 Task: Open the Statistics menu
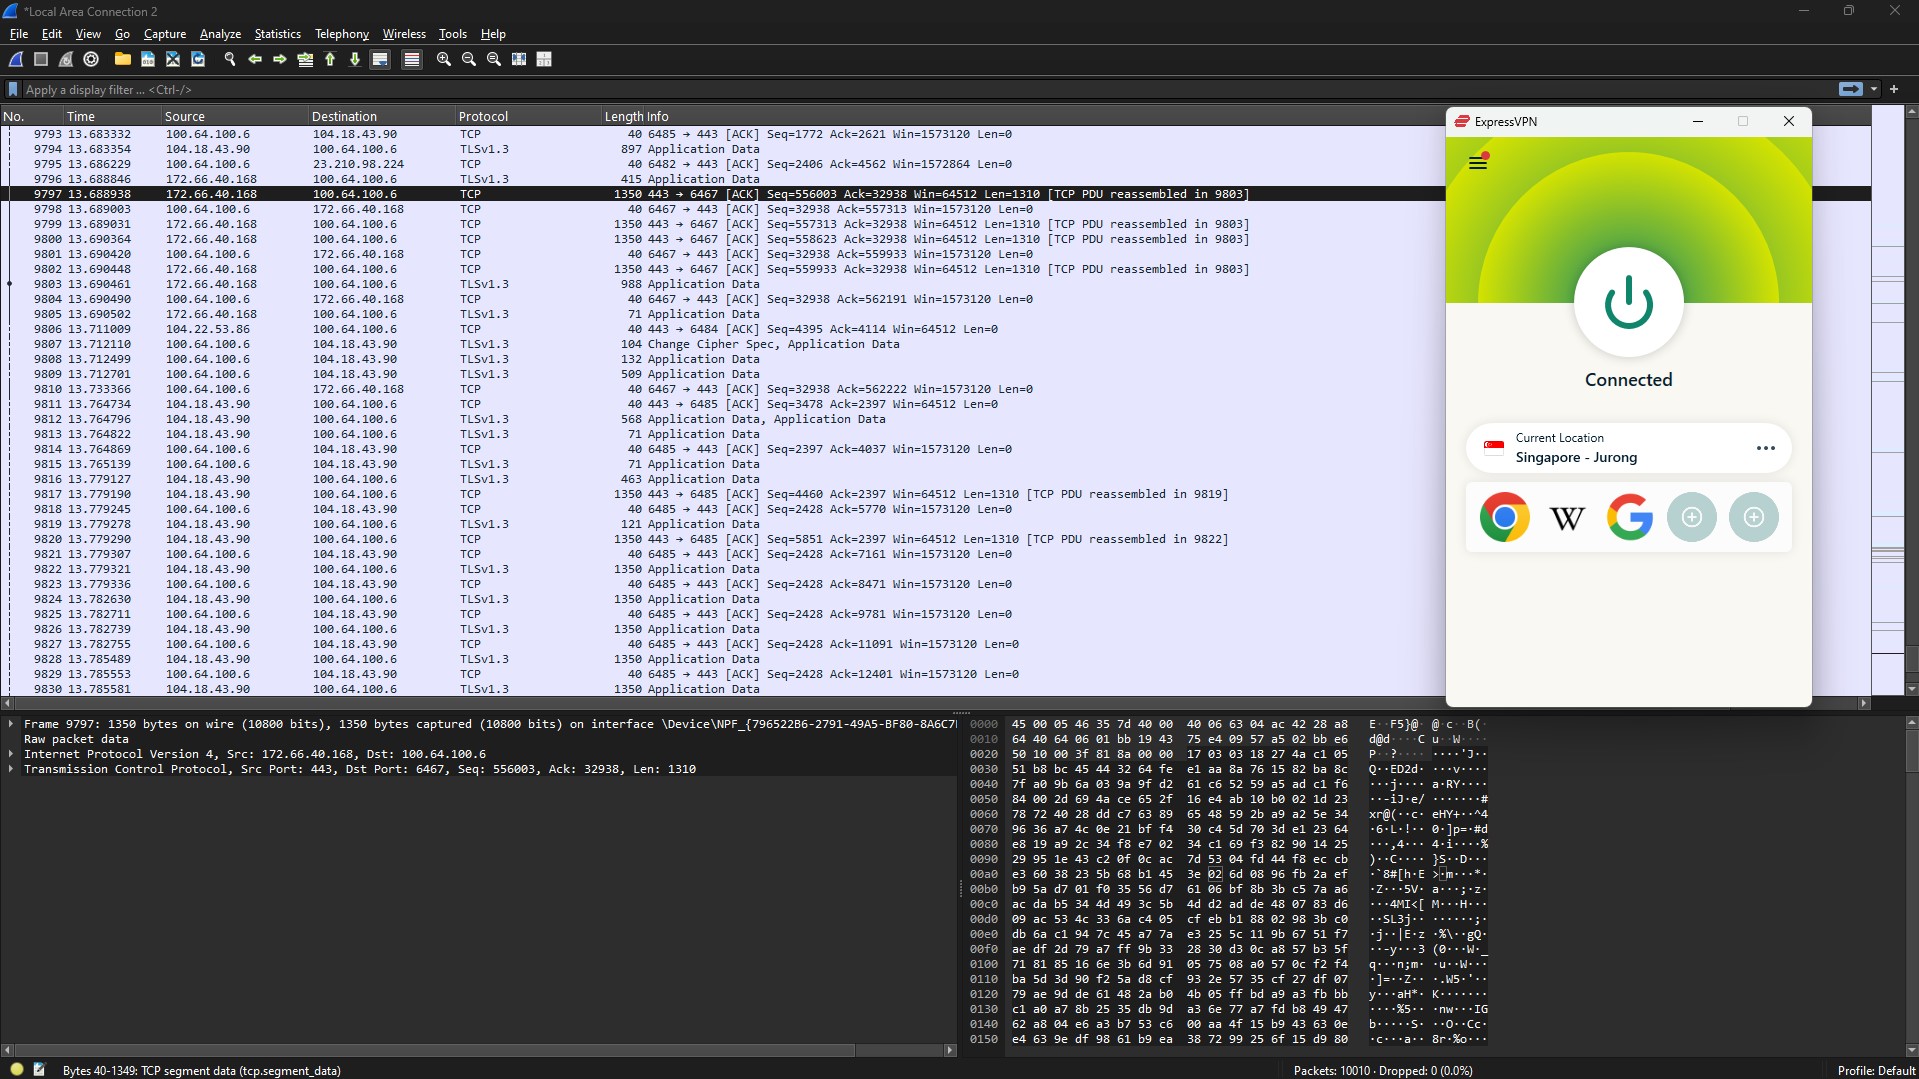(x=277, y=34)
